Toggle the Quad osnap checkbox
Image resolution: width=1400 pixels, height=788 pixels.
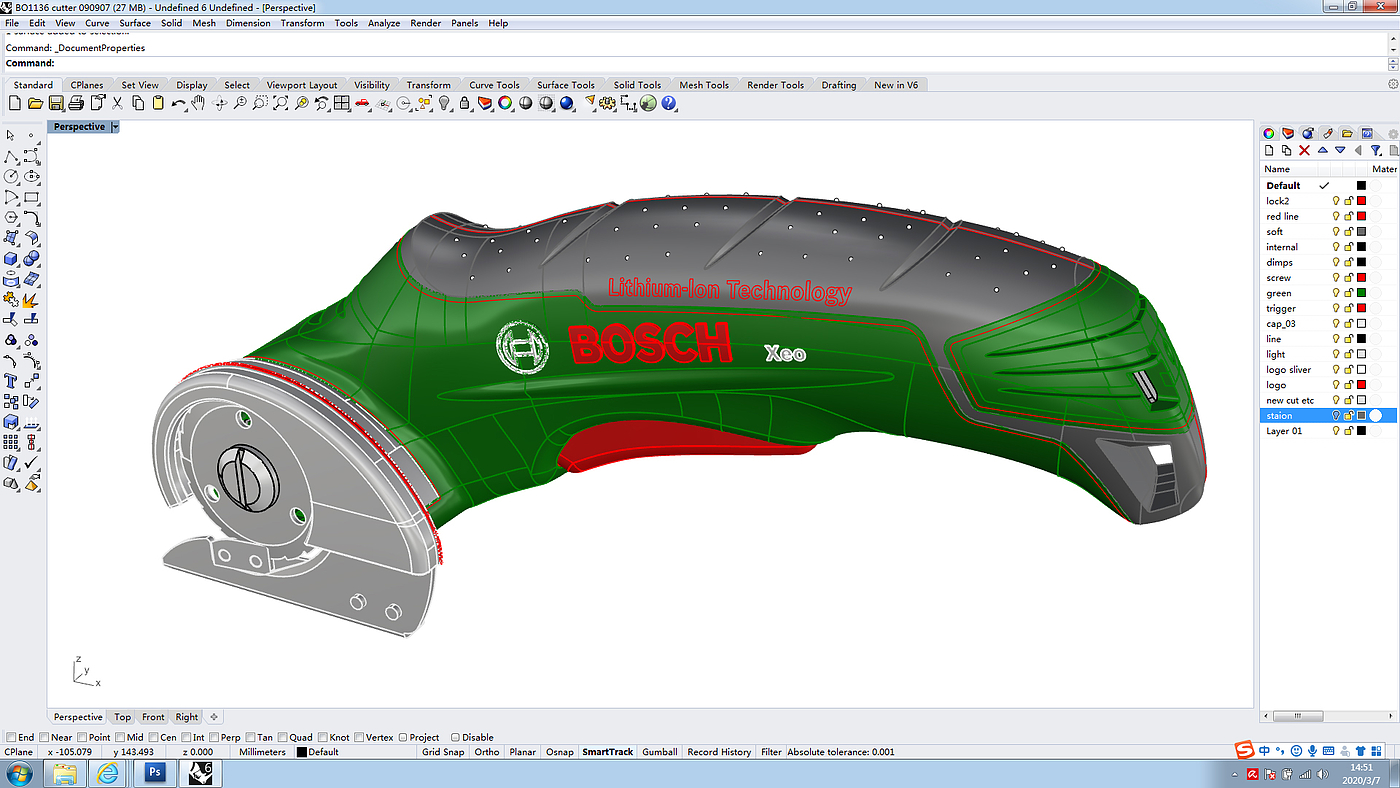tap(283, 737)
